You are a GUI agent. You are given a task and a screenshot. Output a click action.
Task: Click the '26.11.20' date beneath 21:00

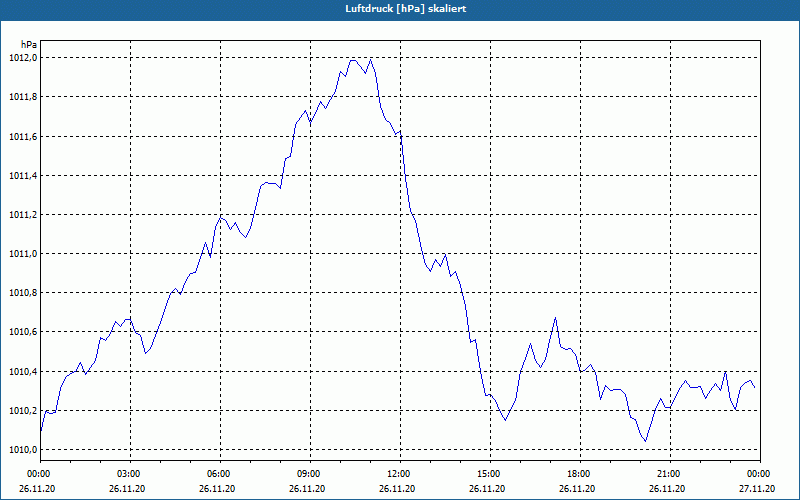tap(667, 489)
